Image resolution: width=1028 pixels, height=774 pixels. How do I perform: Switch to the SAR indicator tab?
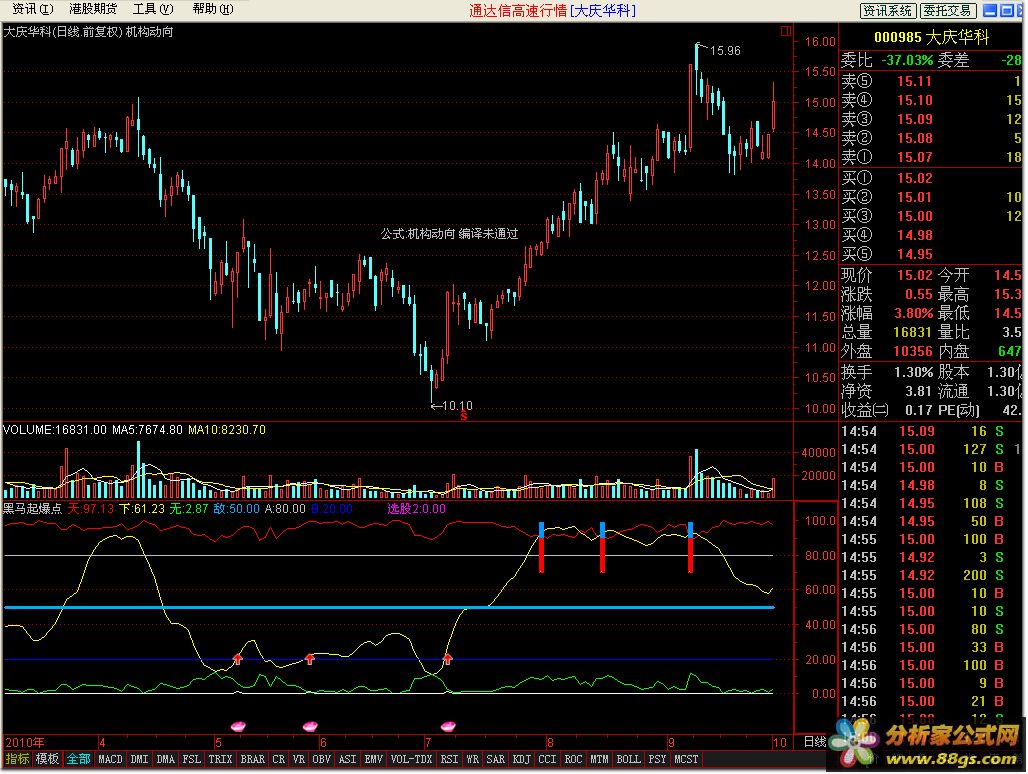coord(496,759)
